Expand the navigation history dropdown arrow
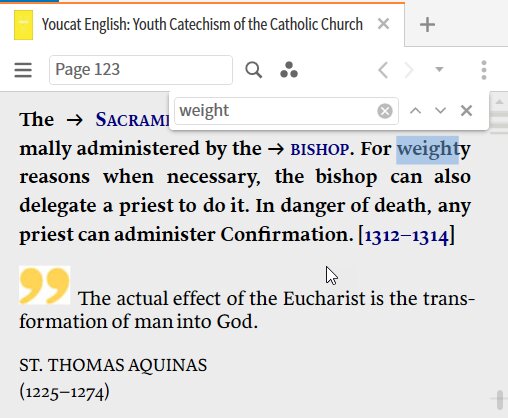 pos(439,69)
